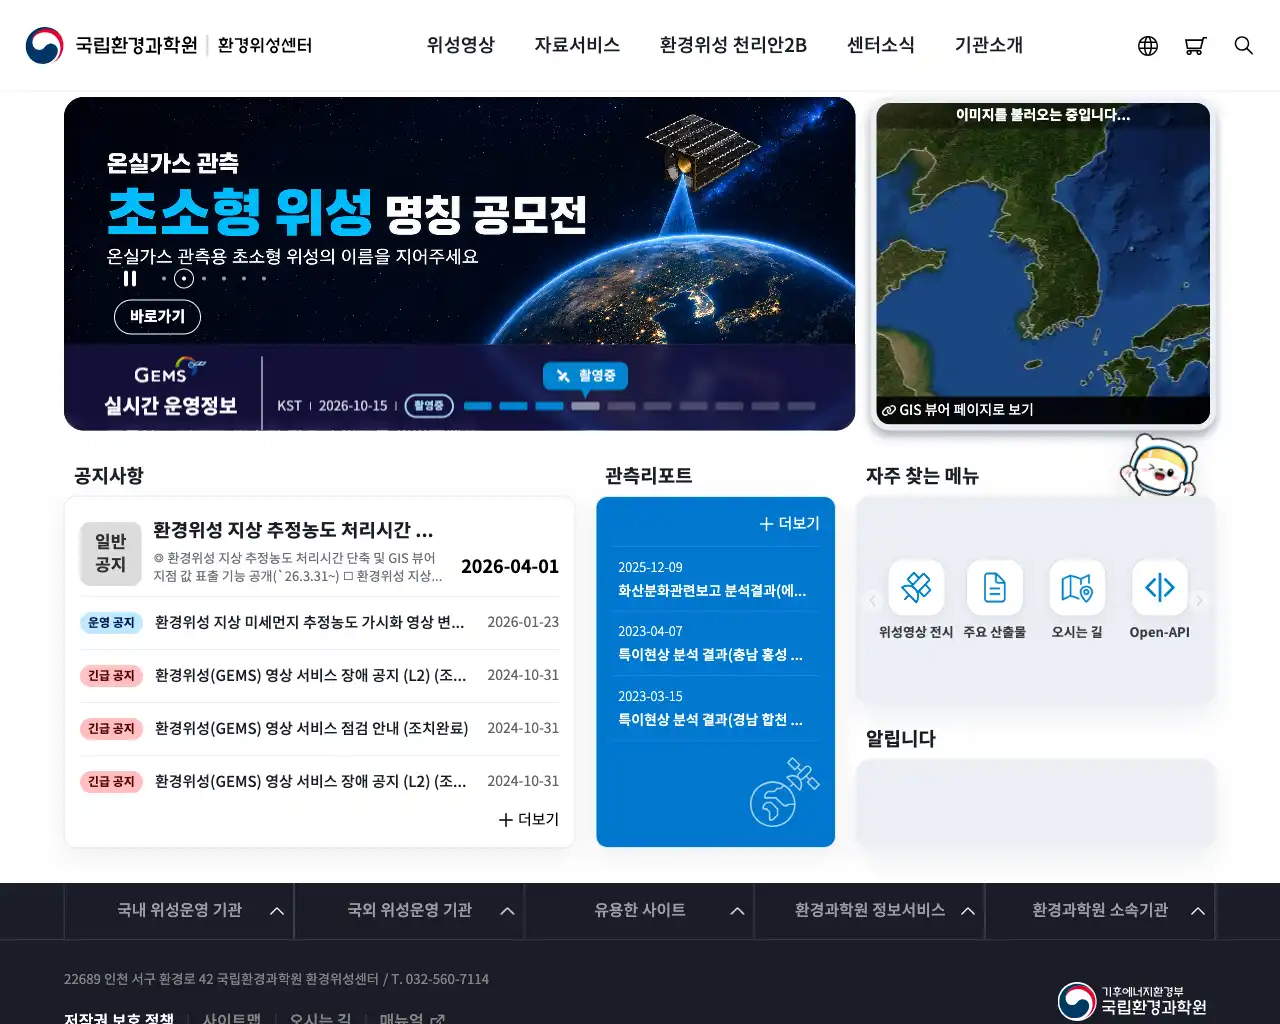Click the 바로가기 banner button
The height and width of the screenshot is (1024, 1280).
(x=157, y=317)
